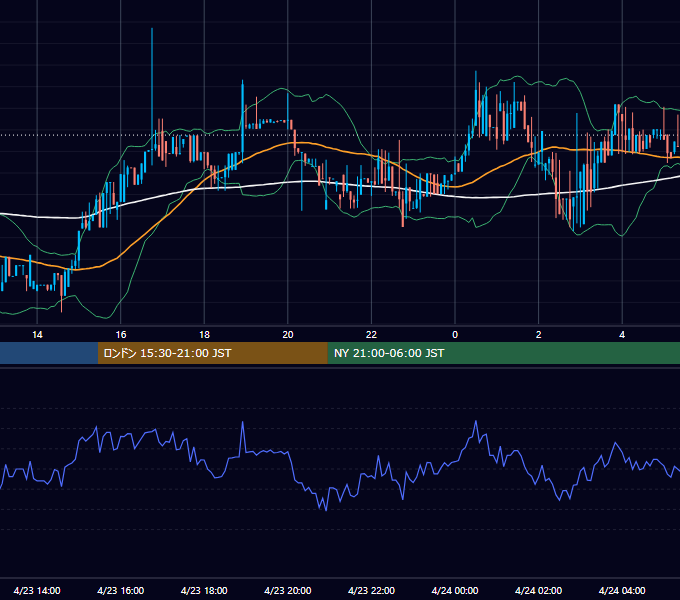The height and width of the screenshot is (600, 680).
Task: Click the 4/23 22:00 time label
Action: 371,590
